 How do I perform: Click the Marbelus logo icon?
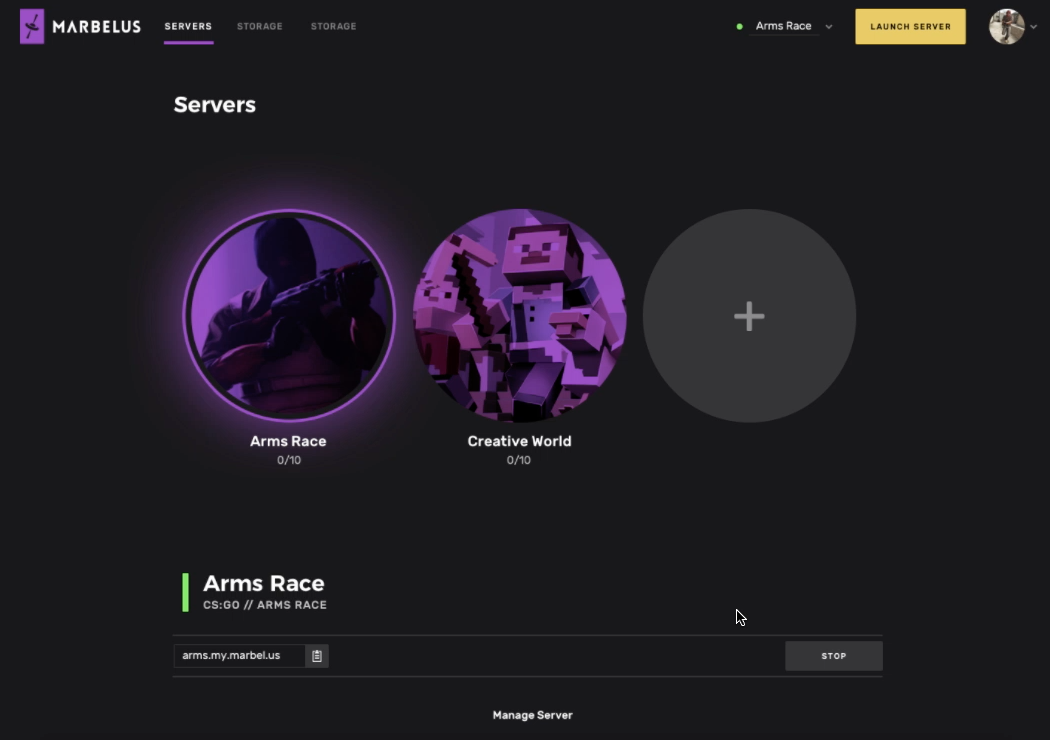pos(32,26)
